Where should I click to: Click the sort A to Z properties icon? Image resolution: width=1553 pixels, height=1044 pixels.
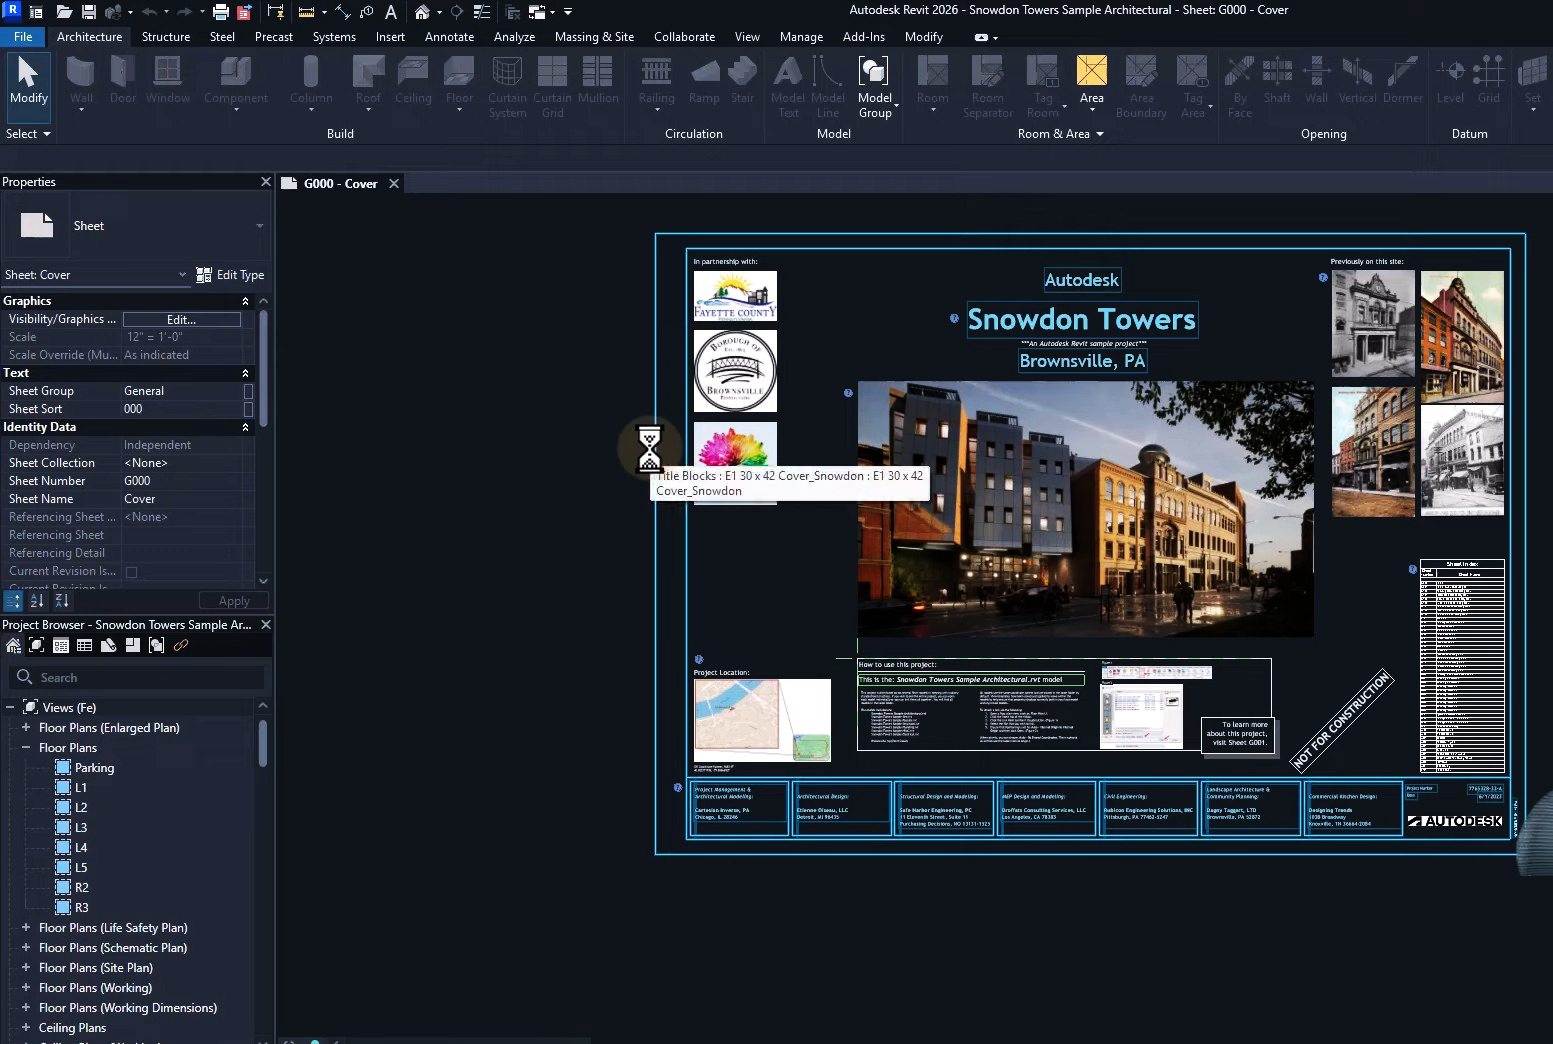coord(37,601)
